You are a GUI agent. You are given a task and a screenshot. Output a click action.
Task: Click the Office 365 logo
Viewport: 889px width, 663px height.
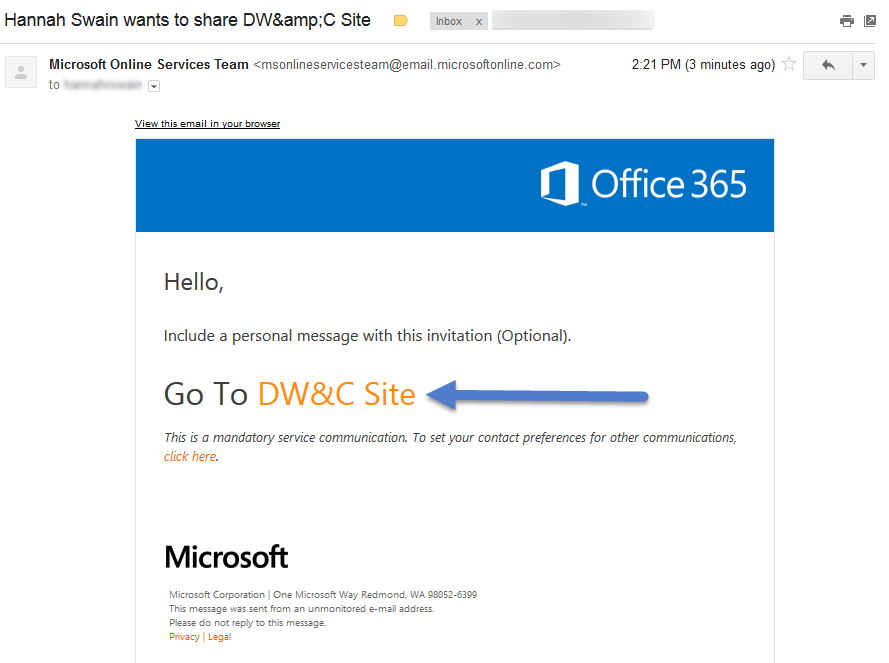coord(644,185)
